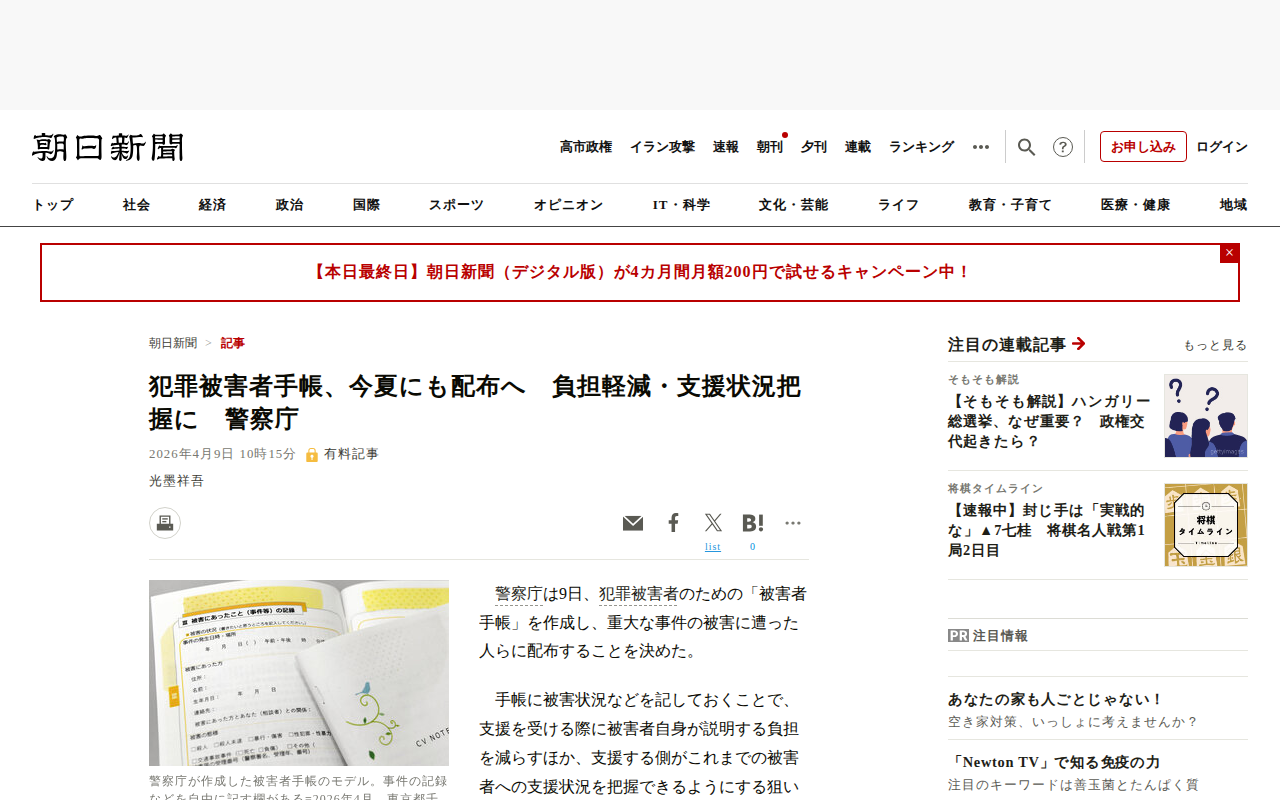This screenshot has width=1280, height=800.
Task: Select 国際 navigation tab
Action: 366,205
